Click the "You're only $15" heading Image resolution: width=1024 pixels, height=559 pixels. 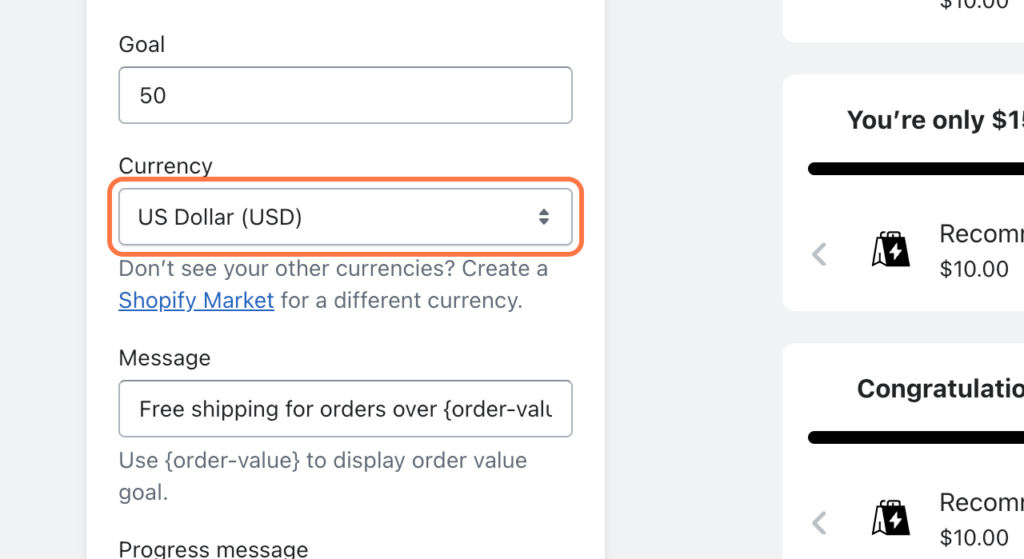tap(935, 120)
